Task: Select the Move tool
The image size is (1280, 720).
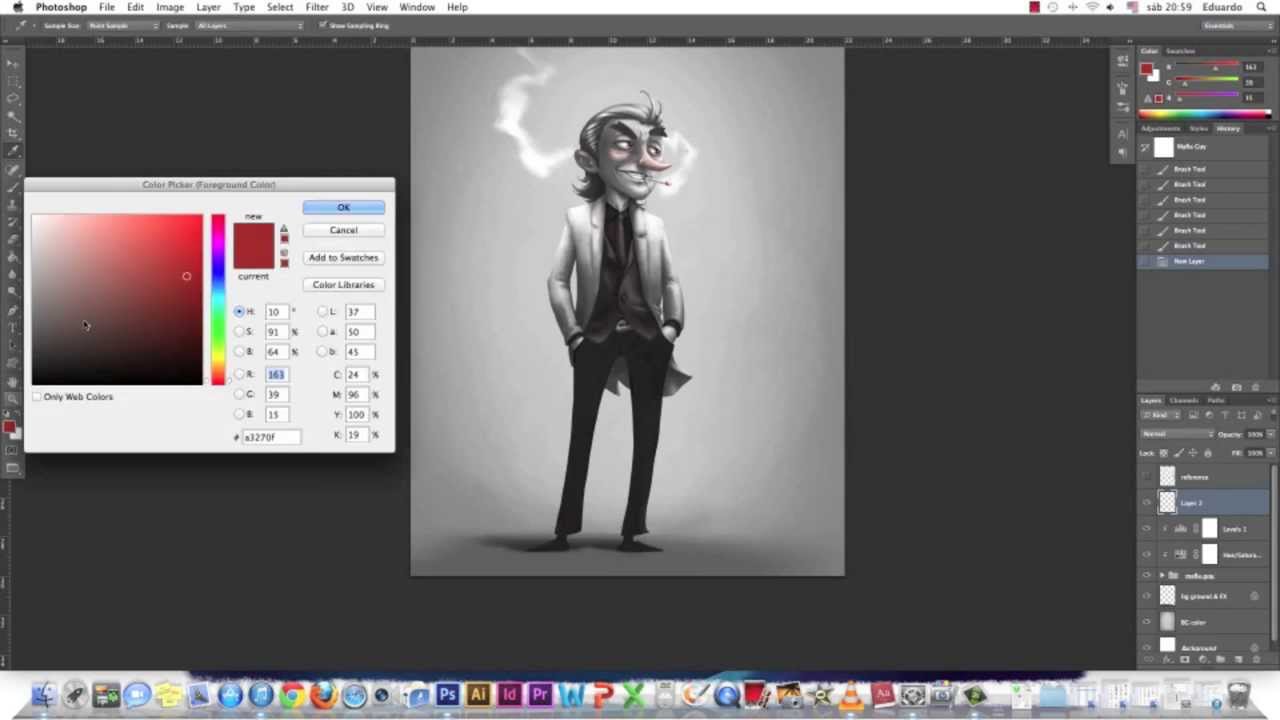Action: (13, 62)
